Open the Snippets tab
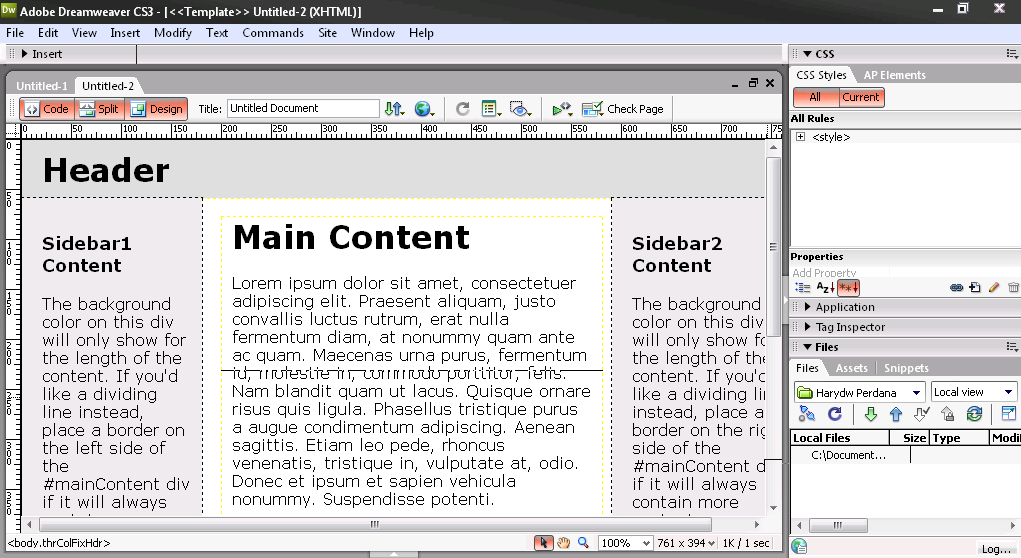Viewport: 1021px width, 558px height. (x=906, y=368)
